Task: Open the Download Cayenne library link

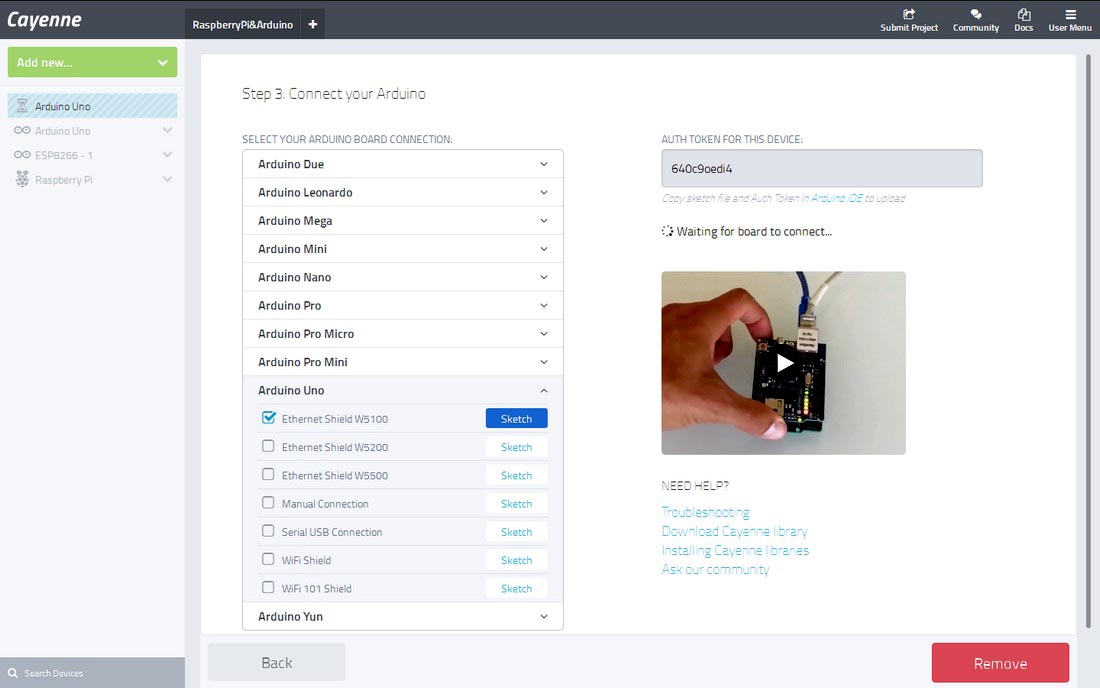Action: coord(735,532)
